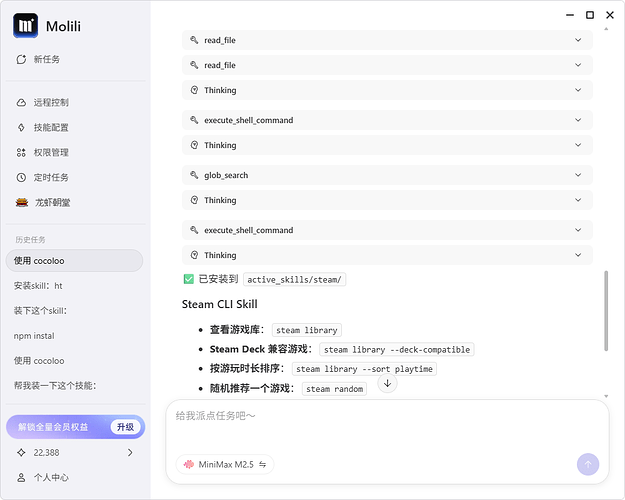Click the last Thinking lightbulb icon
This screenshot has height=500, width=625.
click(194, 255)
